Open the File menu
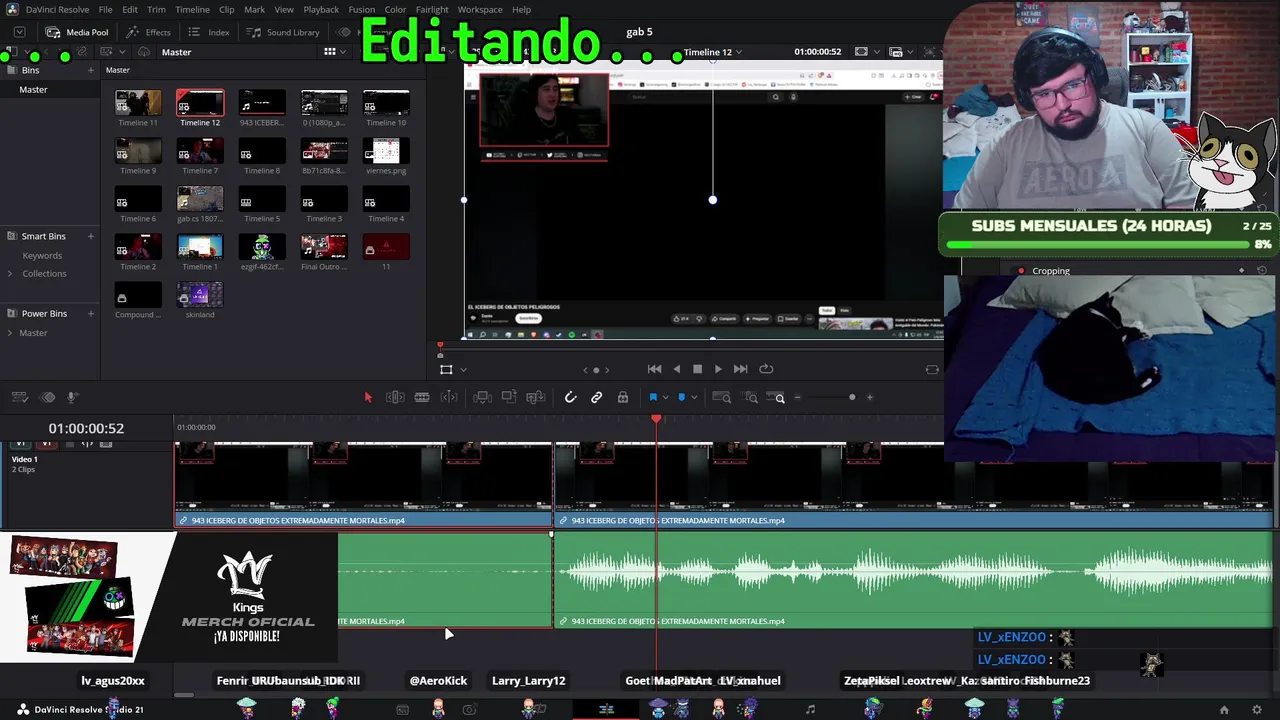 [105, 9]
